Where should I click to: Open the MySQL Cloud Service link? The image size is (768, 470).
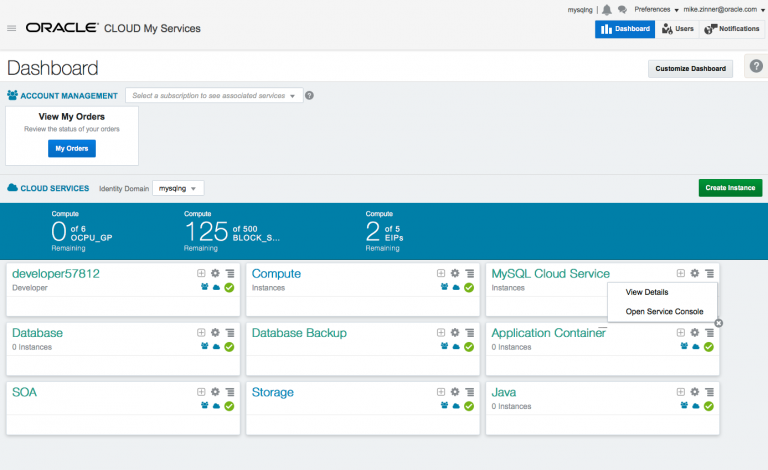pos(551,274)
